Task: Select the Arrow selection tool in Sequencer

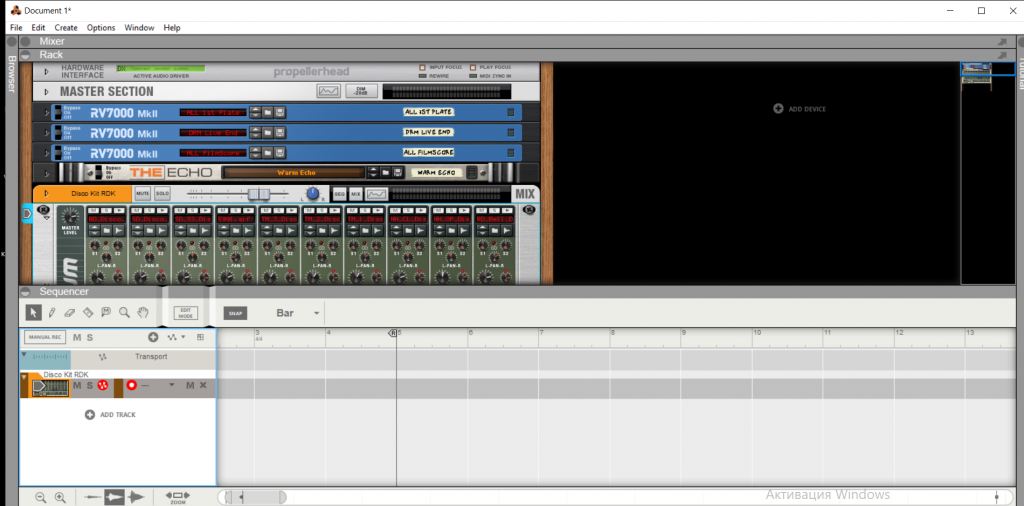Action: click(x=34, y=313)
